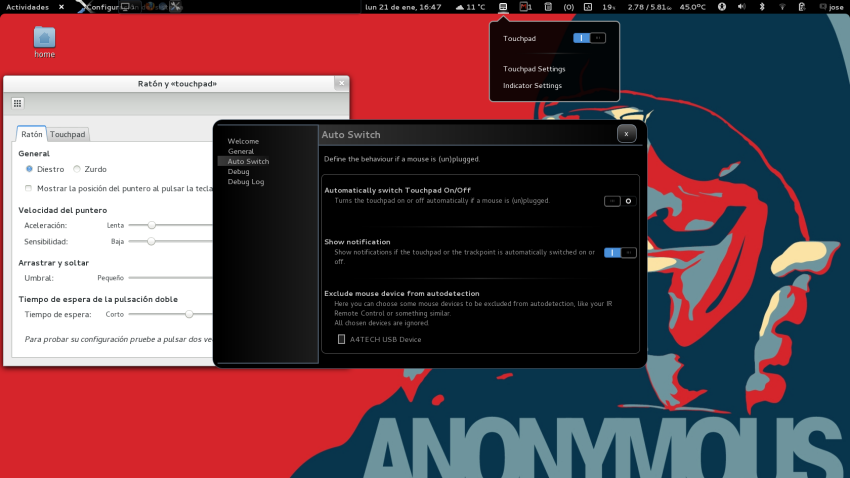Click the Firefox icon in the top bar
The image size is (850, 478).
(151, 7)
